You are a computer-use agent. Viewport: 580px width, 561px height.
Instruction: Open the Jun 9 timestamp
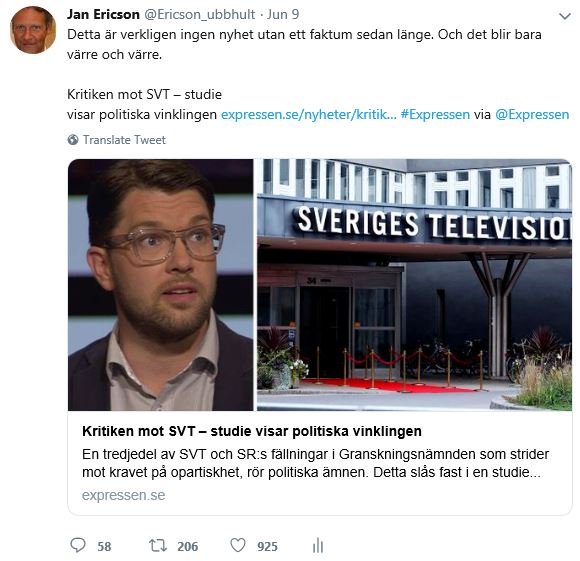point(283,14)
